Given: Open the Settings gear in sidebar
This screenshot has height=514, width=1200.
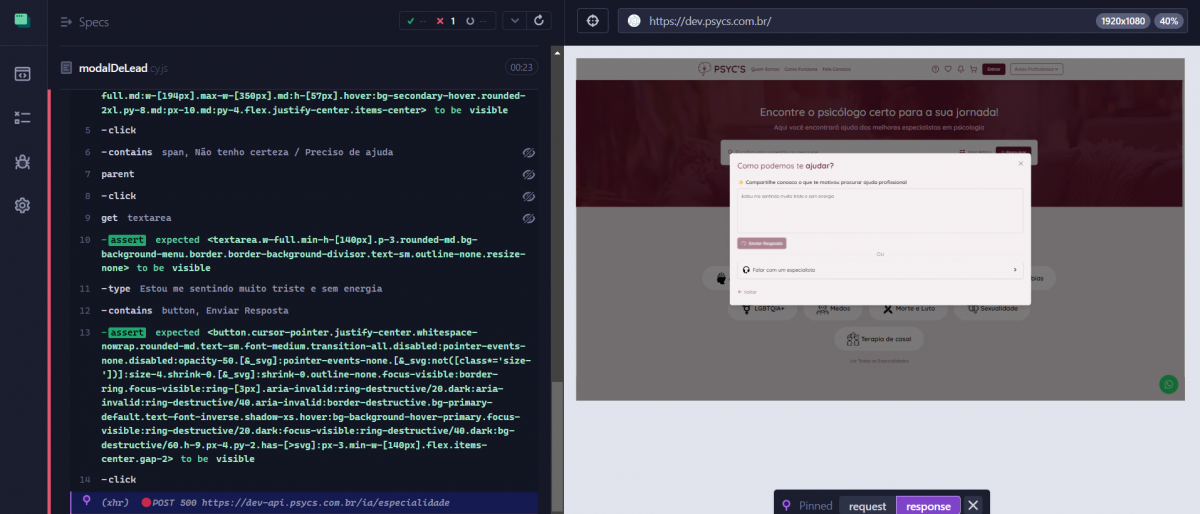Looking at the screenshot, I should 22,205.
